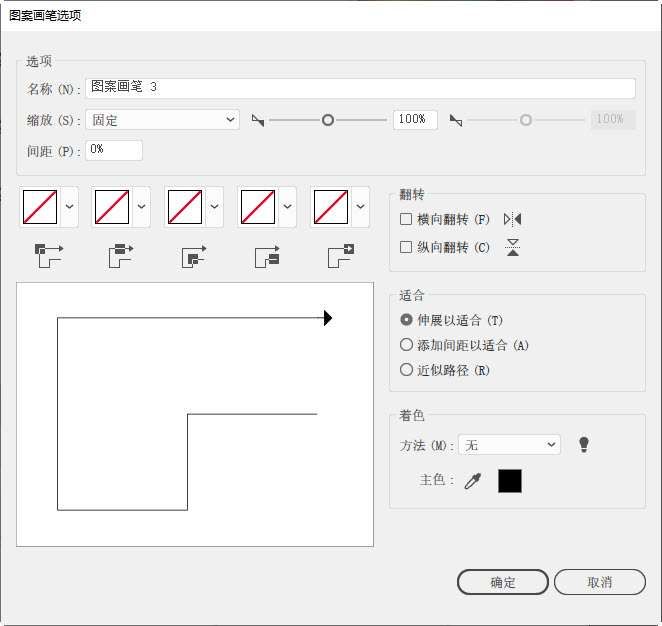Click the side tile icon
This screenshot has width=662, height=626.
click(x=121, y=256)
